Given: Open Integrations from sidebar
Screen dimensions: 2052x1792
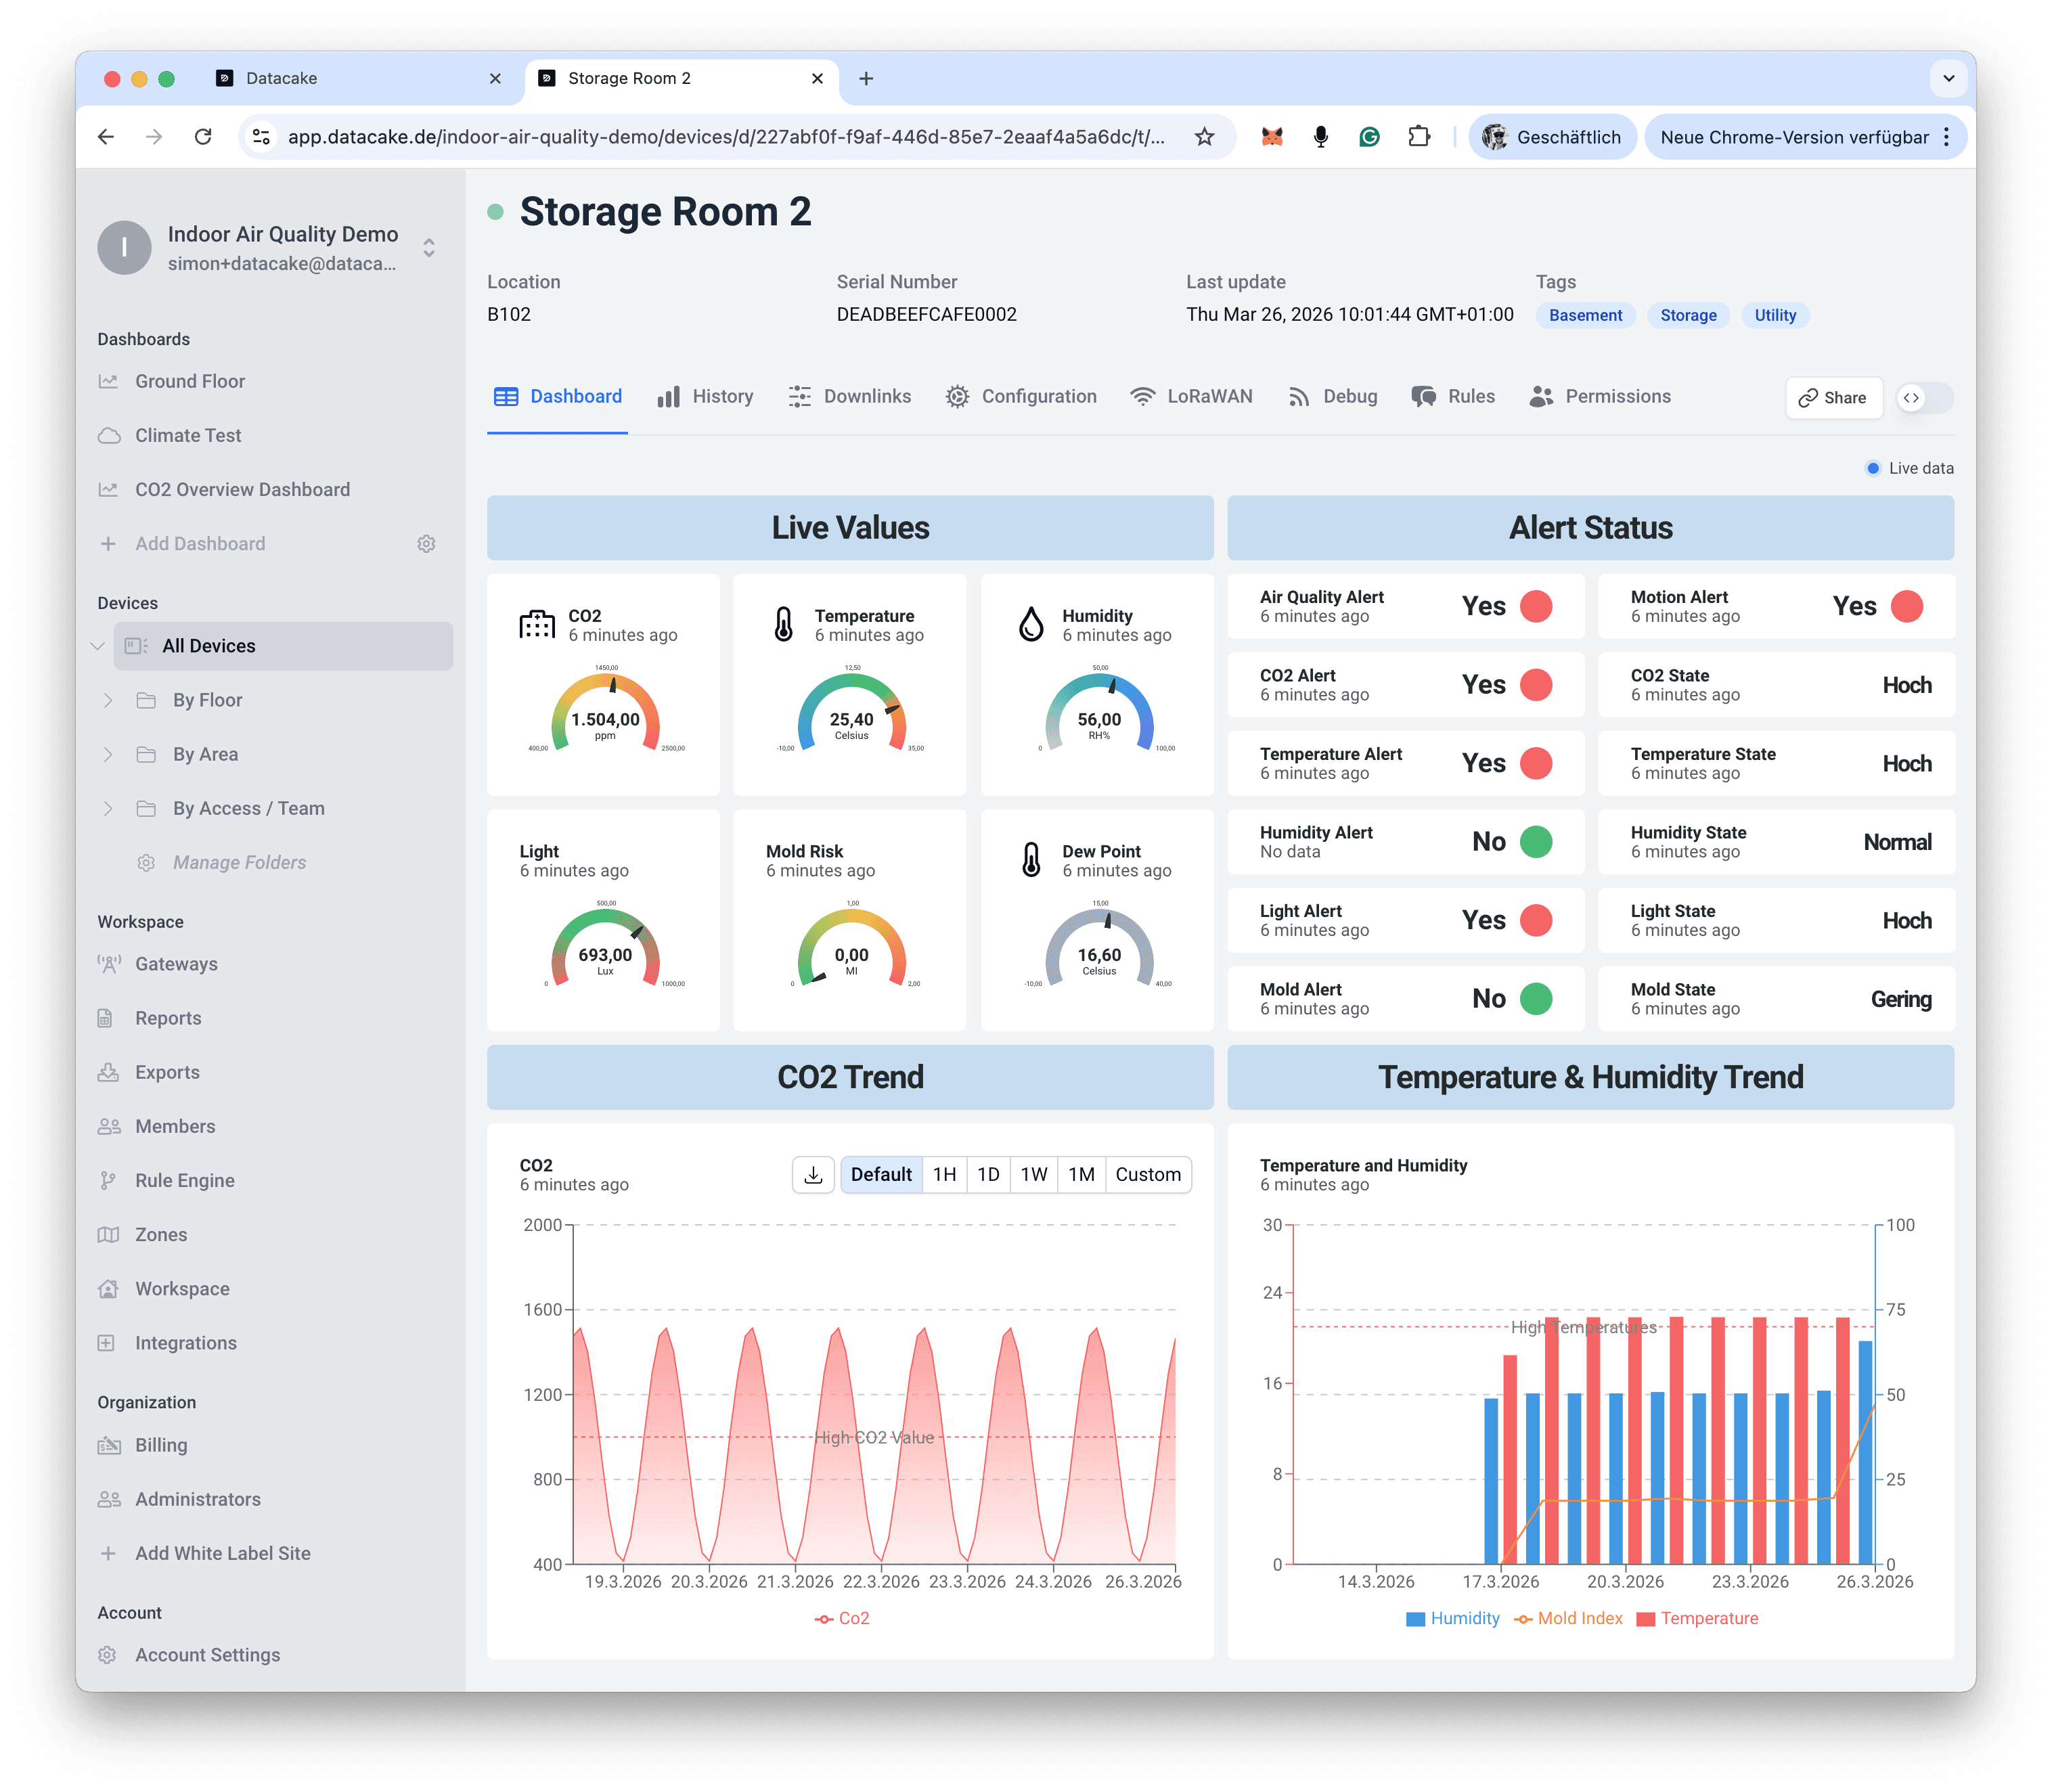Looking at the screenshot, I should 186,1343.
